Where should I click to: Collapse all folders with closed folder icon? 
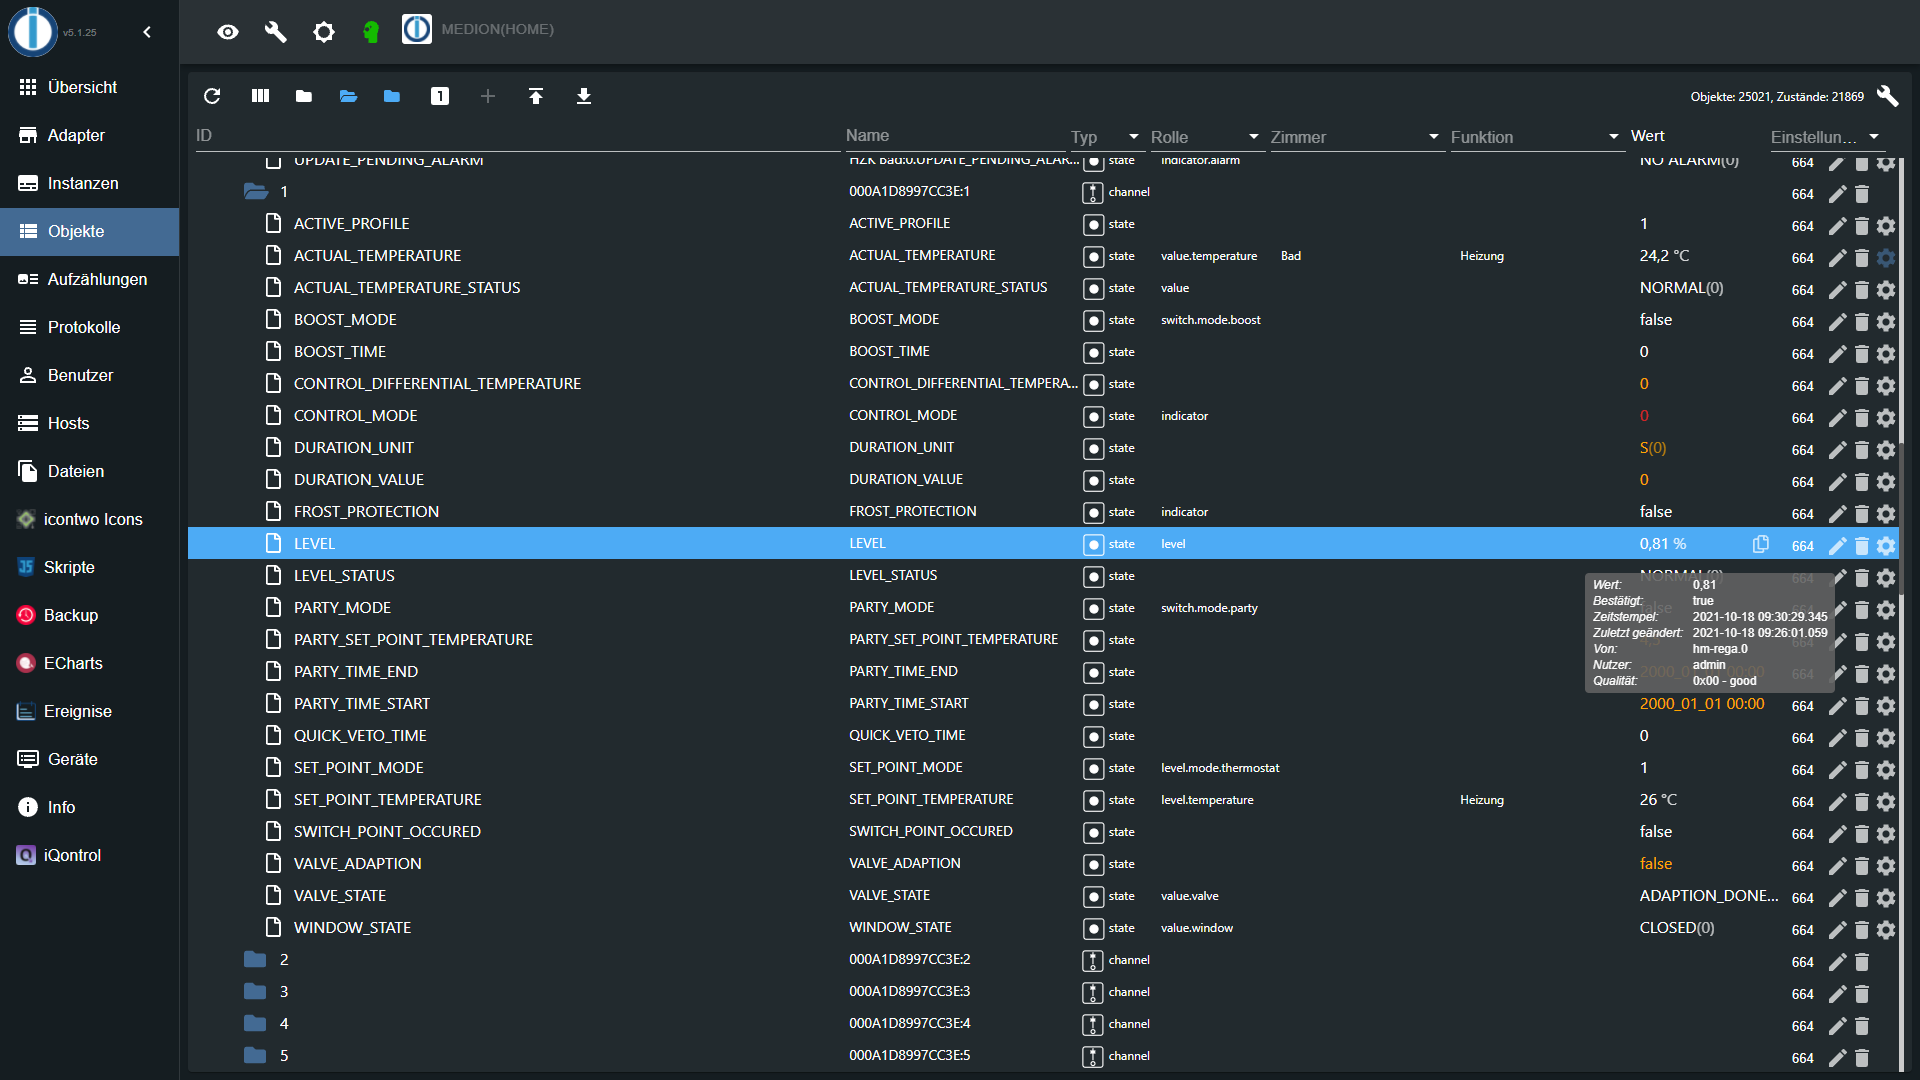coord(304,96)
